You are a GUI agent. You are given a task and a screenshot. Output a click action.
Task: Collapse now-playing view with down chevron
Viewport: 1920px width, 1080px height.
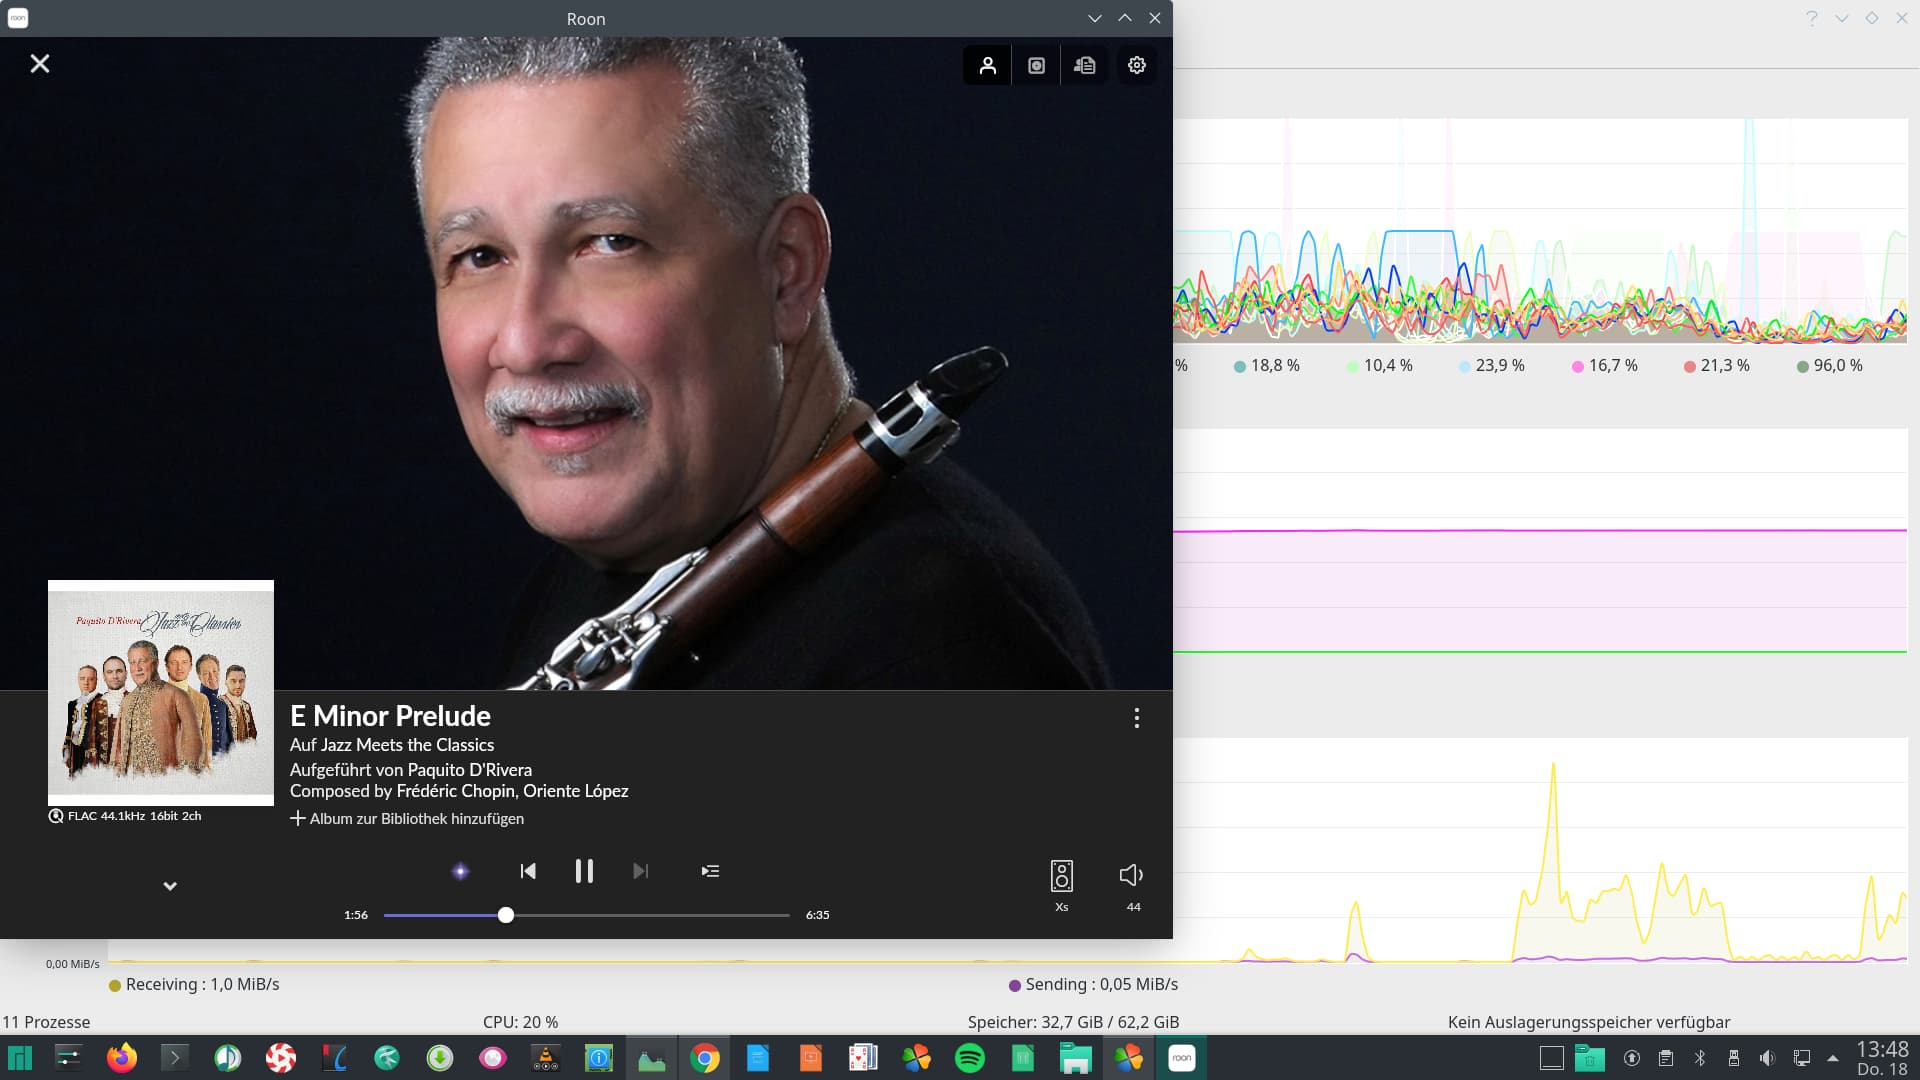[170, 886]
